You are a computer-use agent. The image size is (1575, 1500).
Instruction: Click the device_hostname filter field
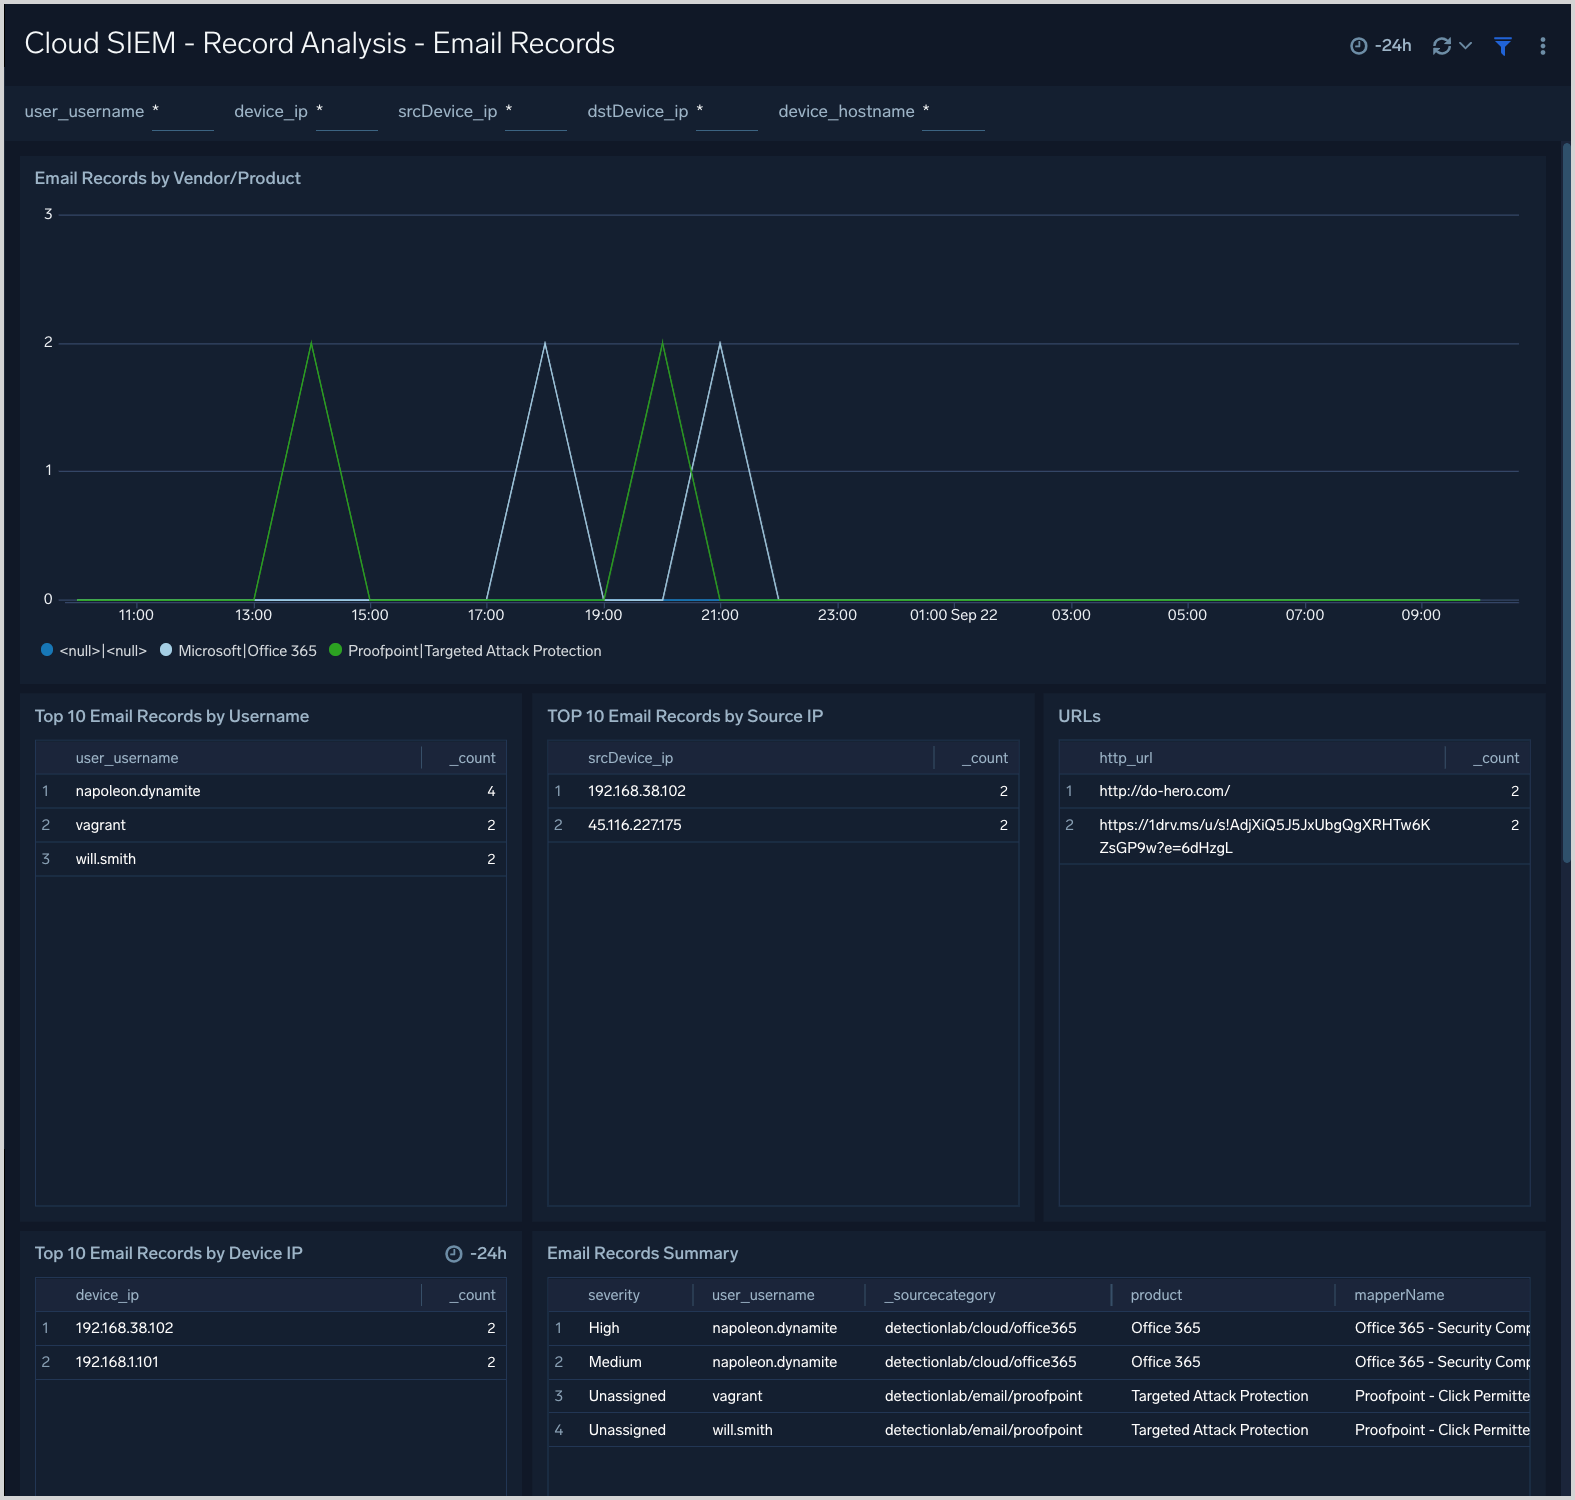[953, 113]
